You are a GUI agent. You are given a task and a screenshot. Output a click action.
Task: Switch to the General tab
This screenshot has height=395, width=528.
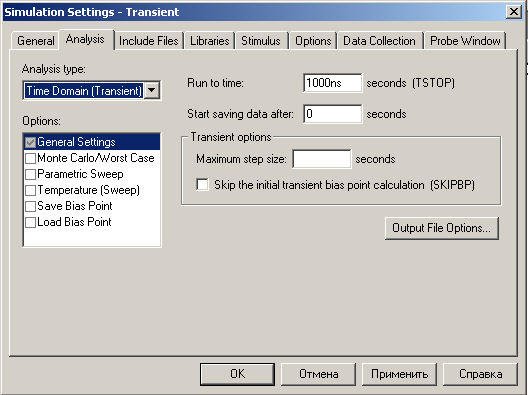pos(35,41)
